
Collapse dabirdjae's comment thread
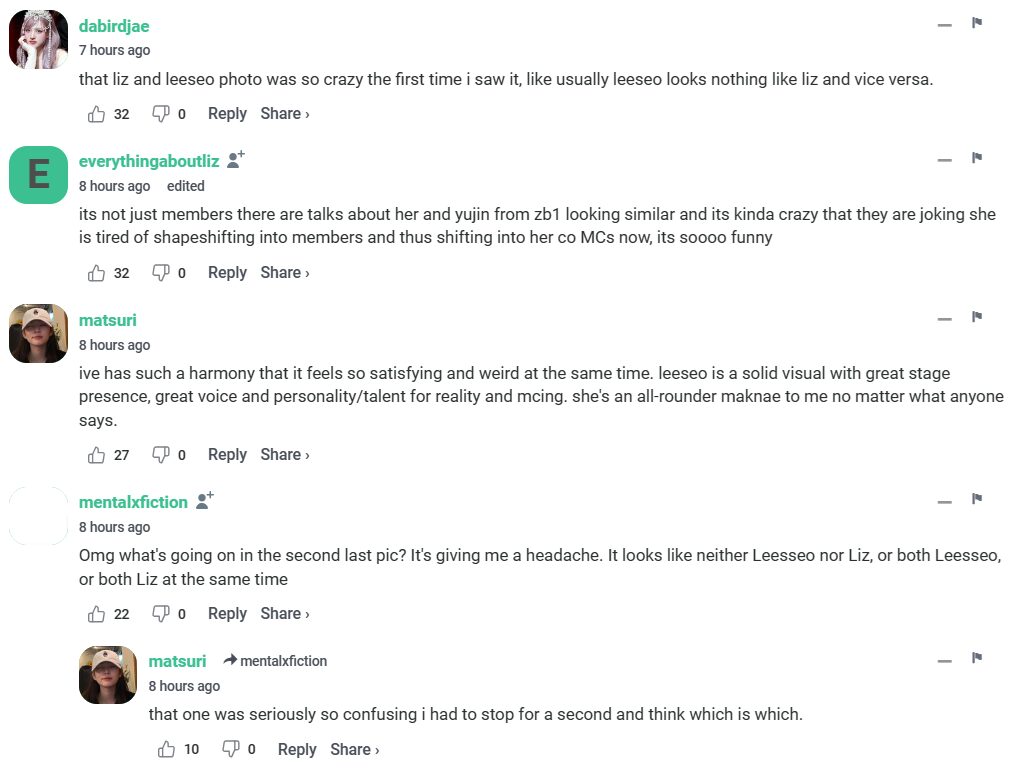944,24
